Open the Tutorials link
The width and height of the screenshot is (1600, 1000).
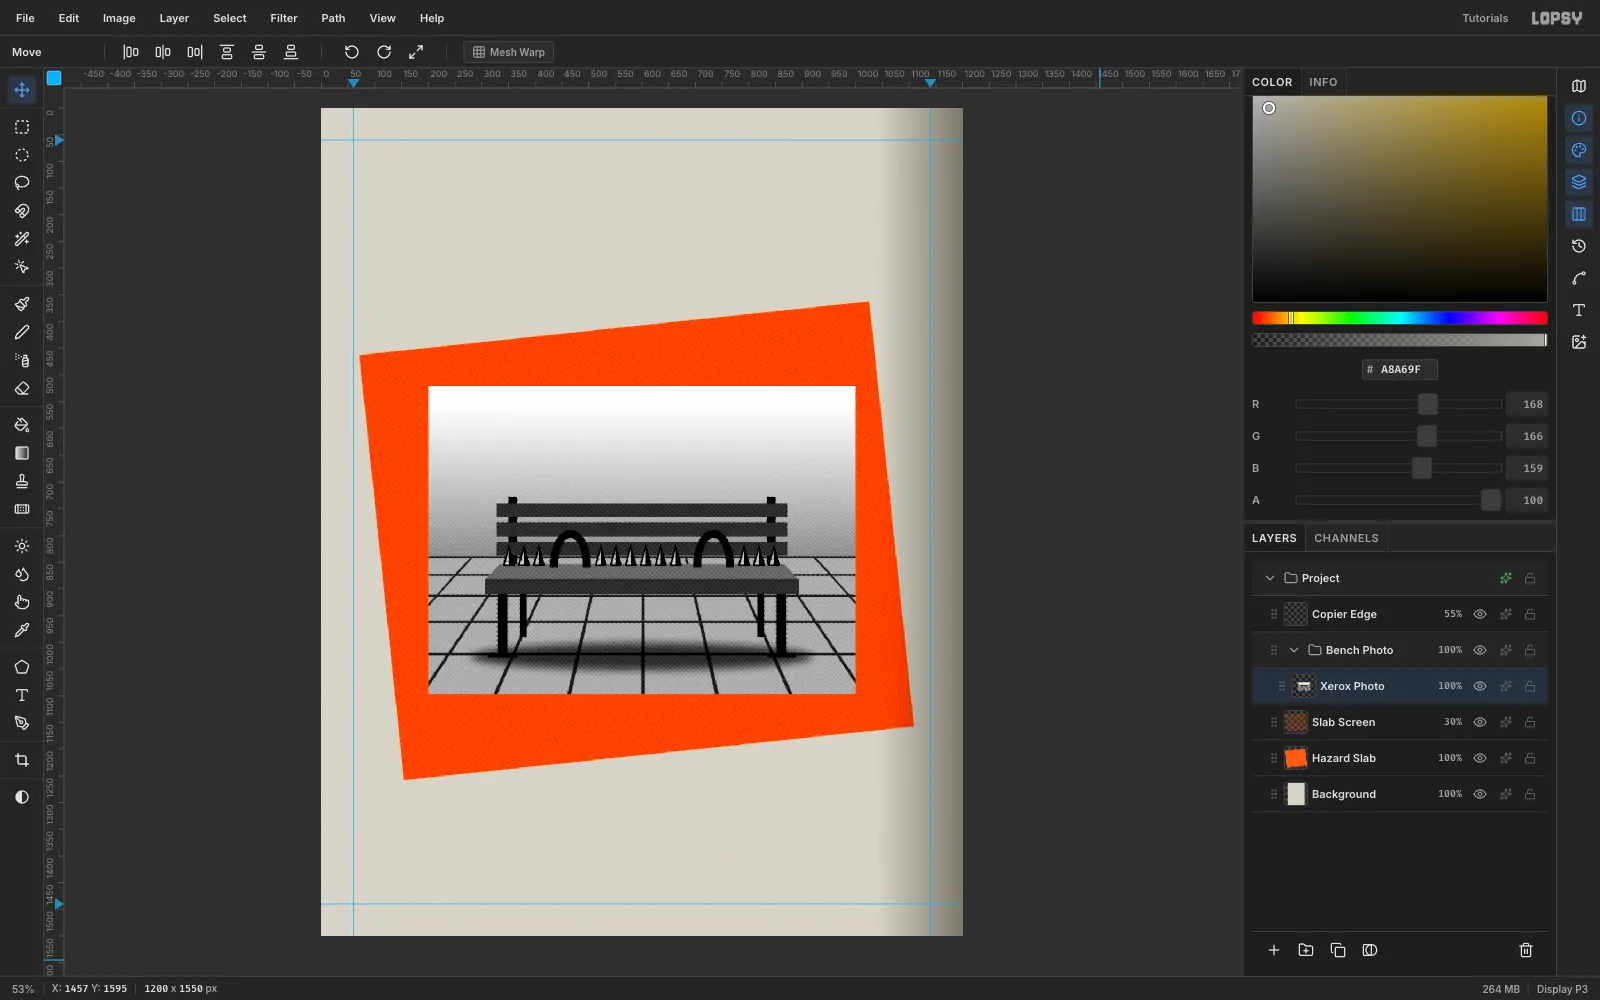point(1485,18)
